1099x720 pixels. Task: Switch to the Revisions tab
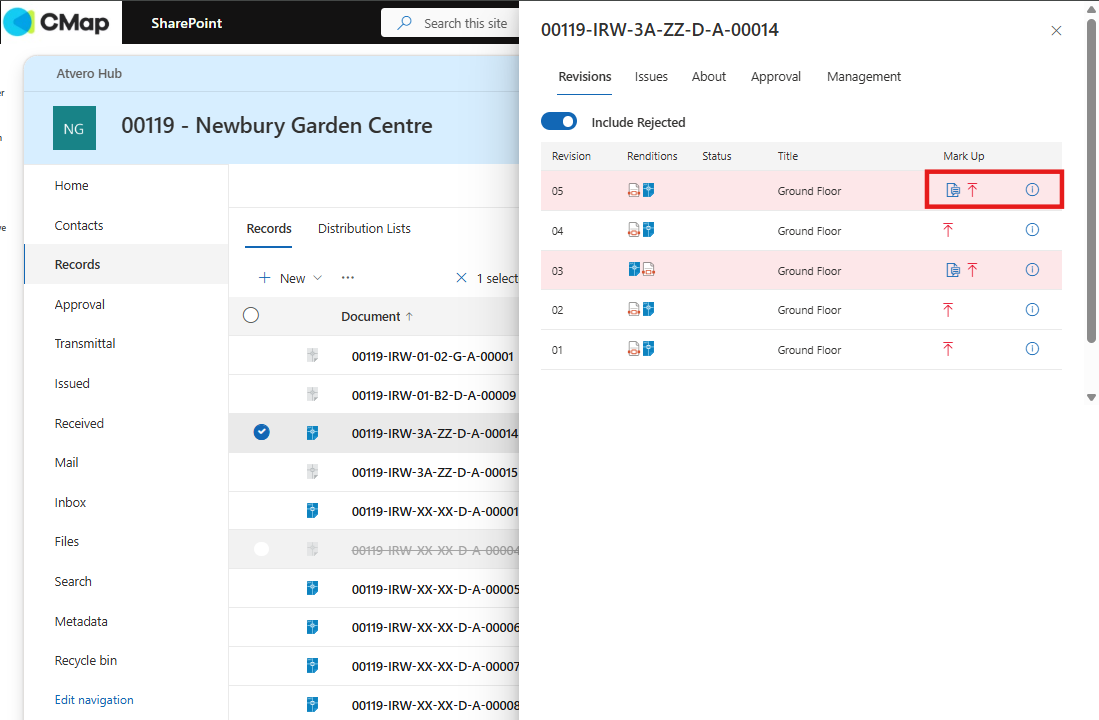[585, 76]
